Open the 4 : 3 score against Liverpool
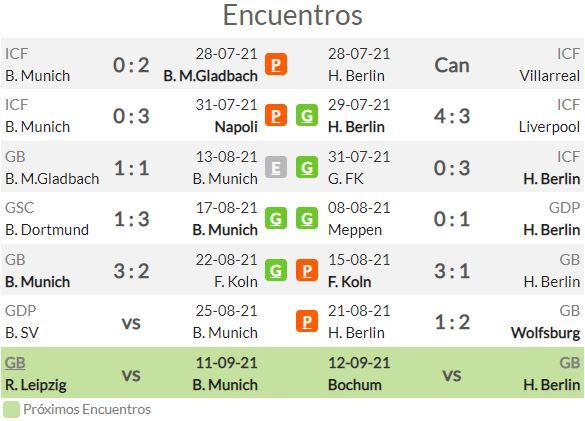This screenshot has height=421, width=585. 452,116
